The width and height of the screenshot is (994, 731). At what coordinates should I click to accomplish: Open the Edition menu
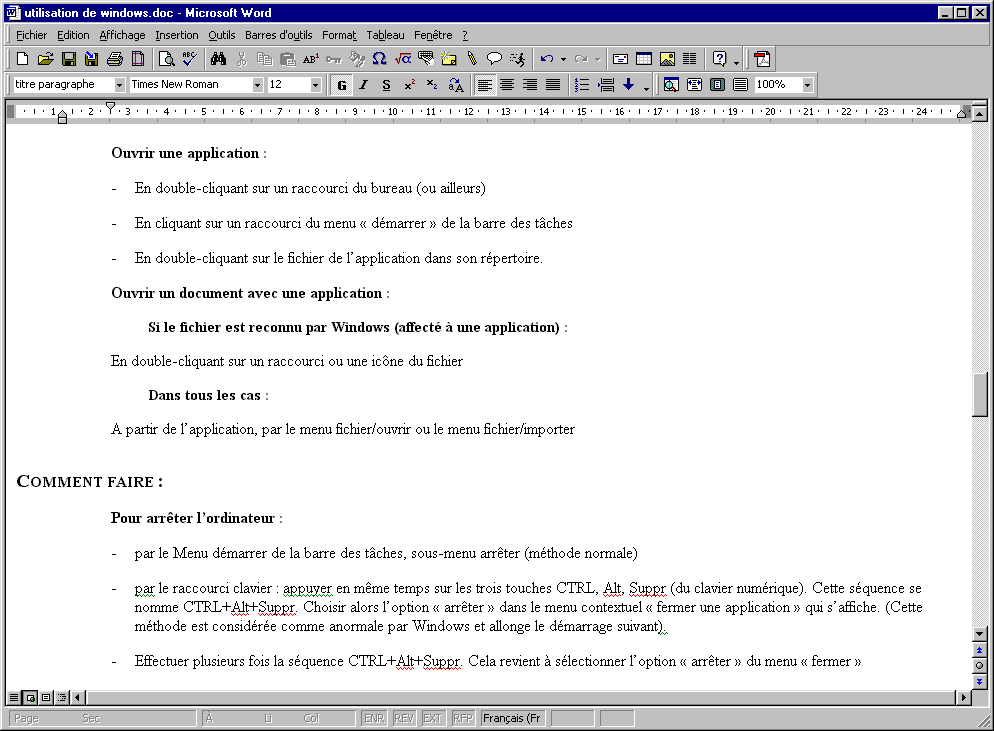73,36
